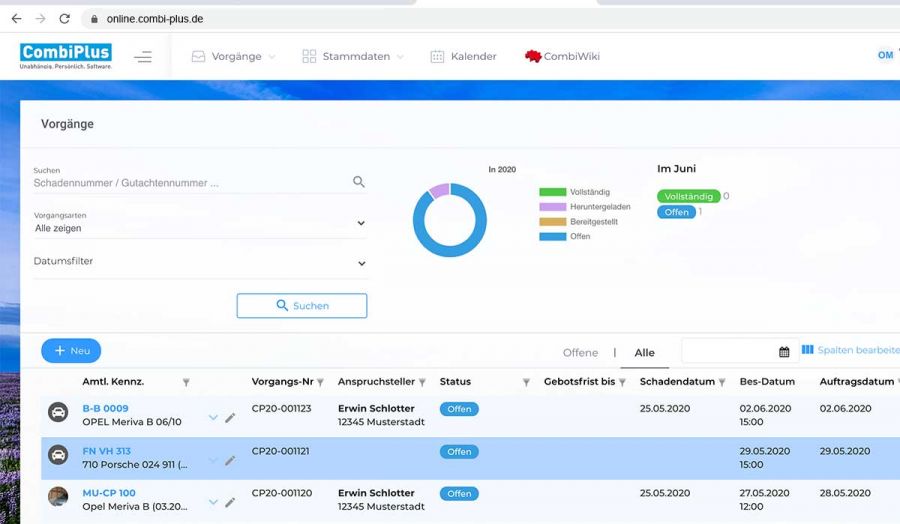Expand the Datumsfilter section

tap(361, 264)
